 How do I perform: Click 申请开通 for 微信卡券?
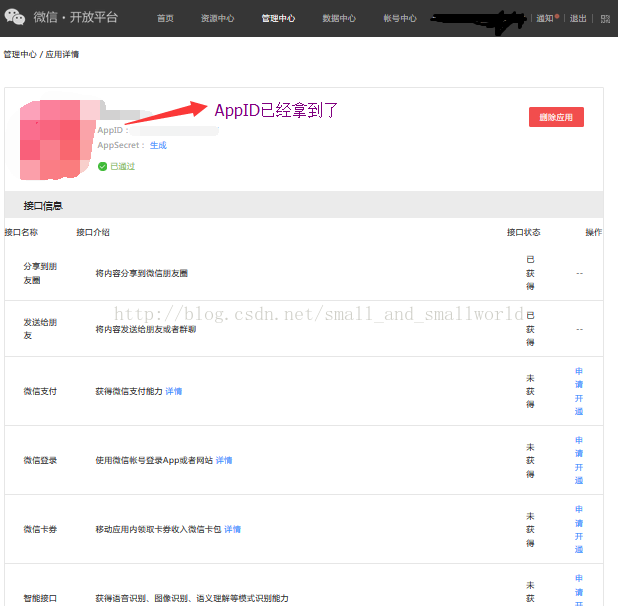click(x=579, y=529)
